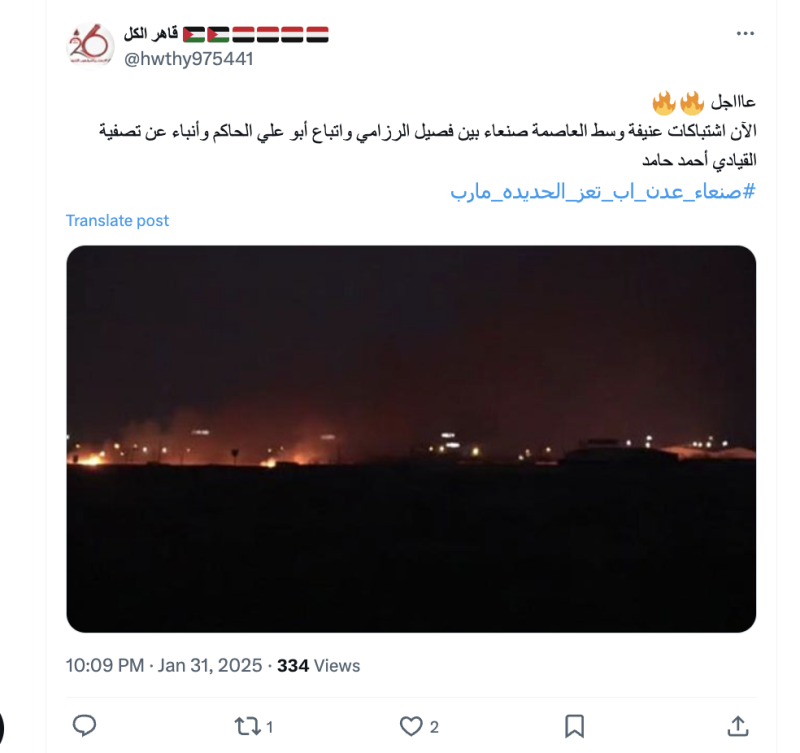View the 334 Views analytics
The height and width of the screenshot is (753, 800).
pos(318,666)
